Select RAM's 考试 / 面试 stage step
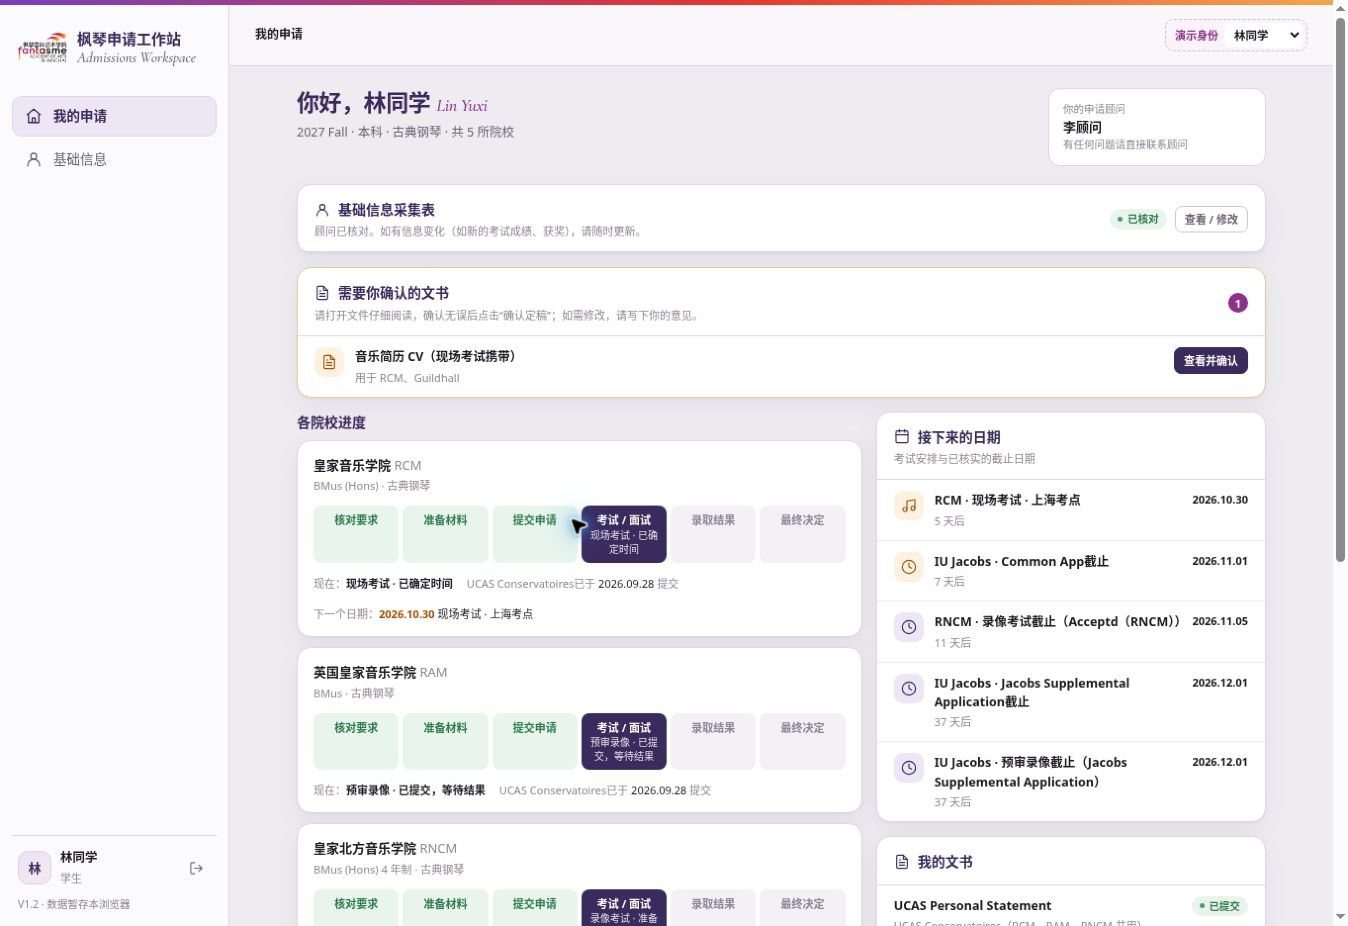Screen dimensions: 1348x926 pyautogui.click(x=624, y=741)
